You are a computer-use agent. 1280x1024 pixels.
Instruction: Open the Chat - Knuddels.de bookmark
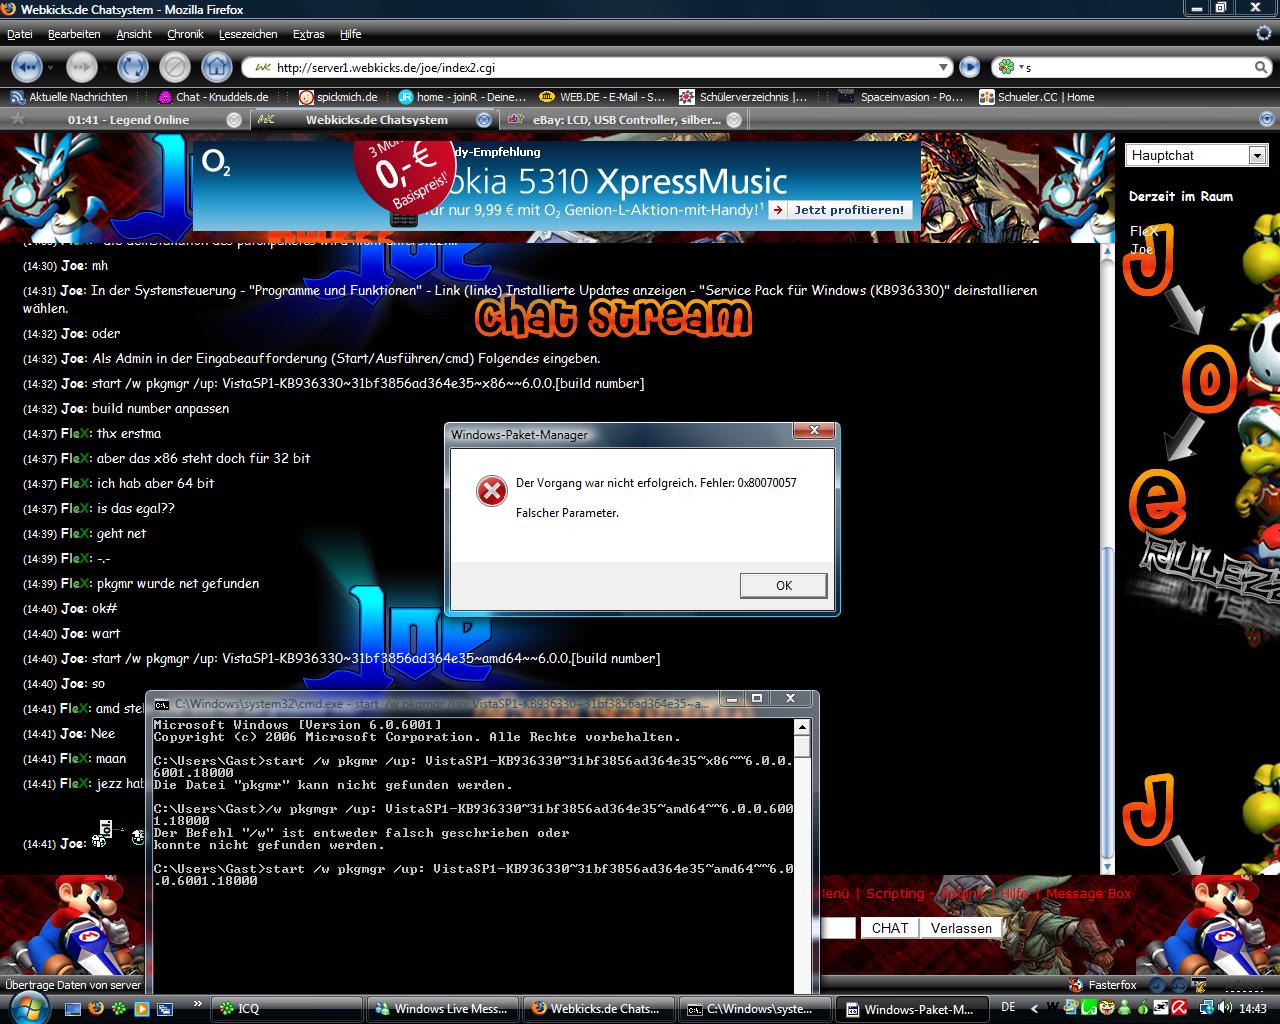(x=213, y=97)
